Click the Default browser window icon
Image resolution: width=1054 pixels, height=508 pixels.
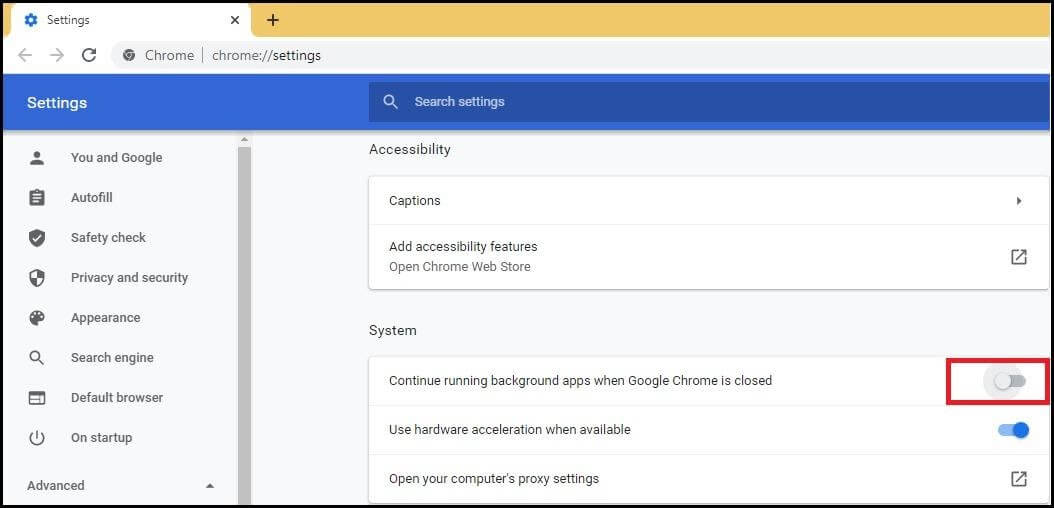(x=37, y=398)
